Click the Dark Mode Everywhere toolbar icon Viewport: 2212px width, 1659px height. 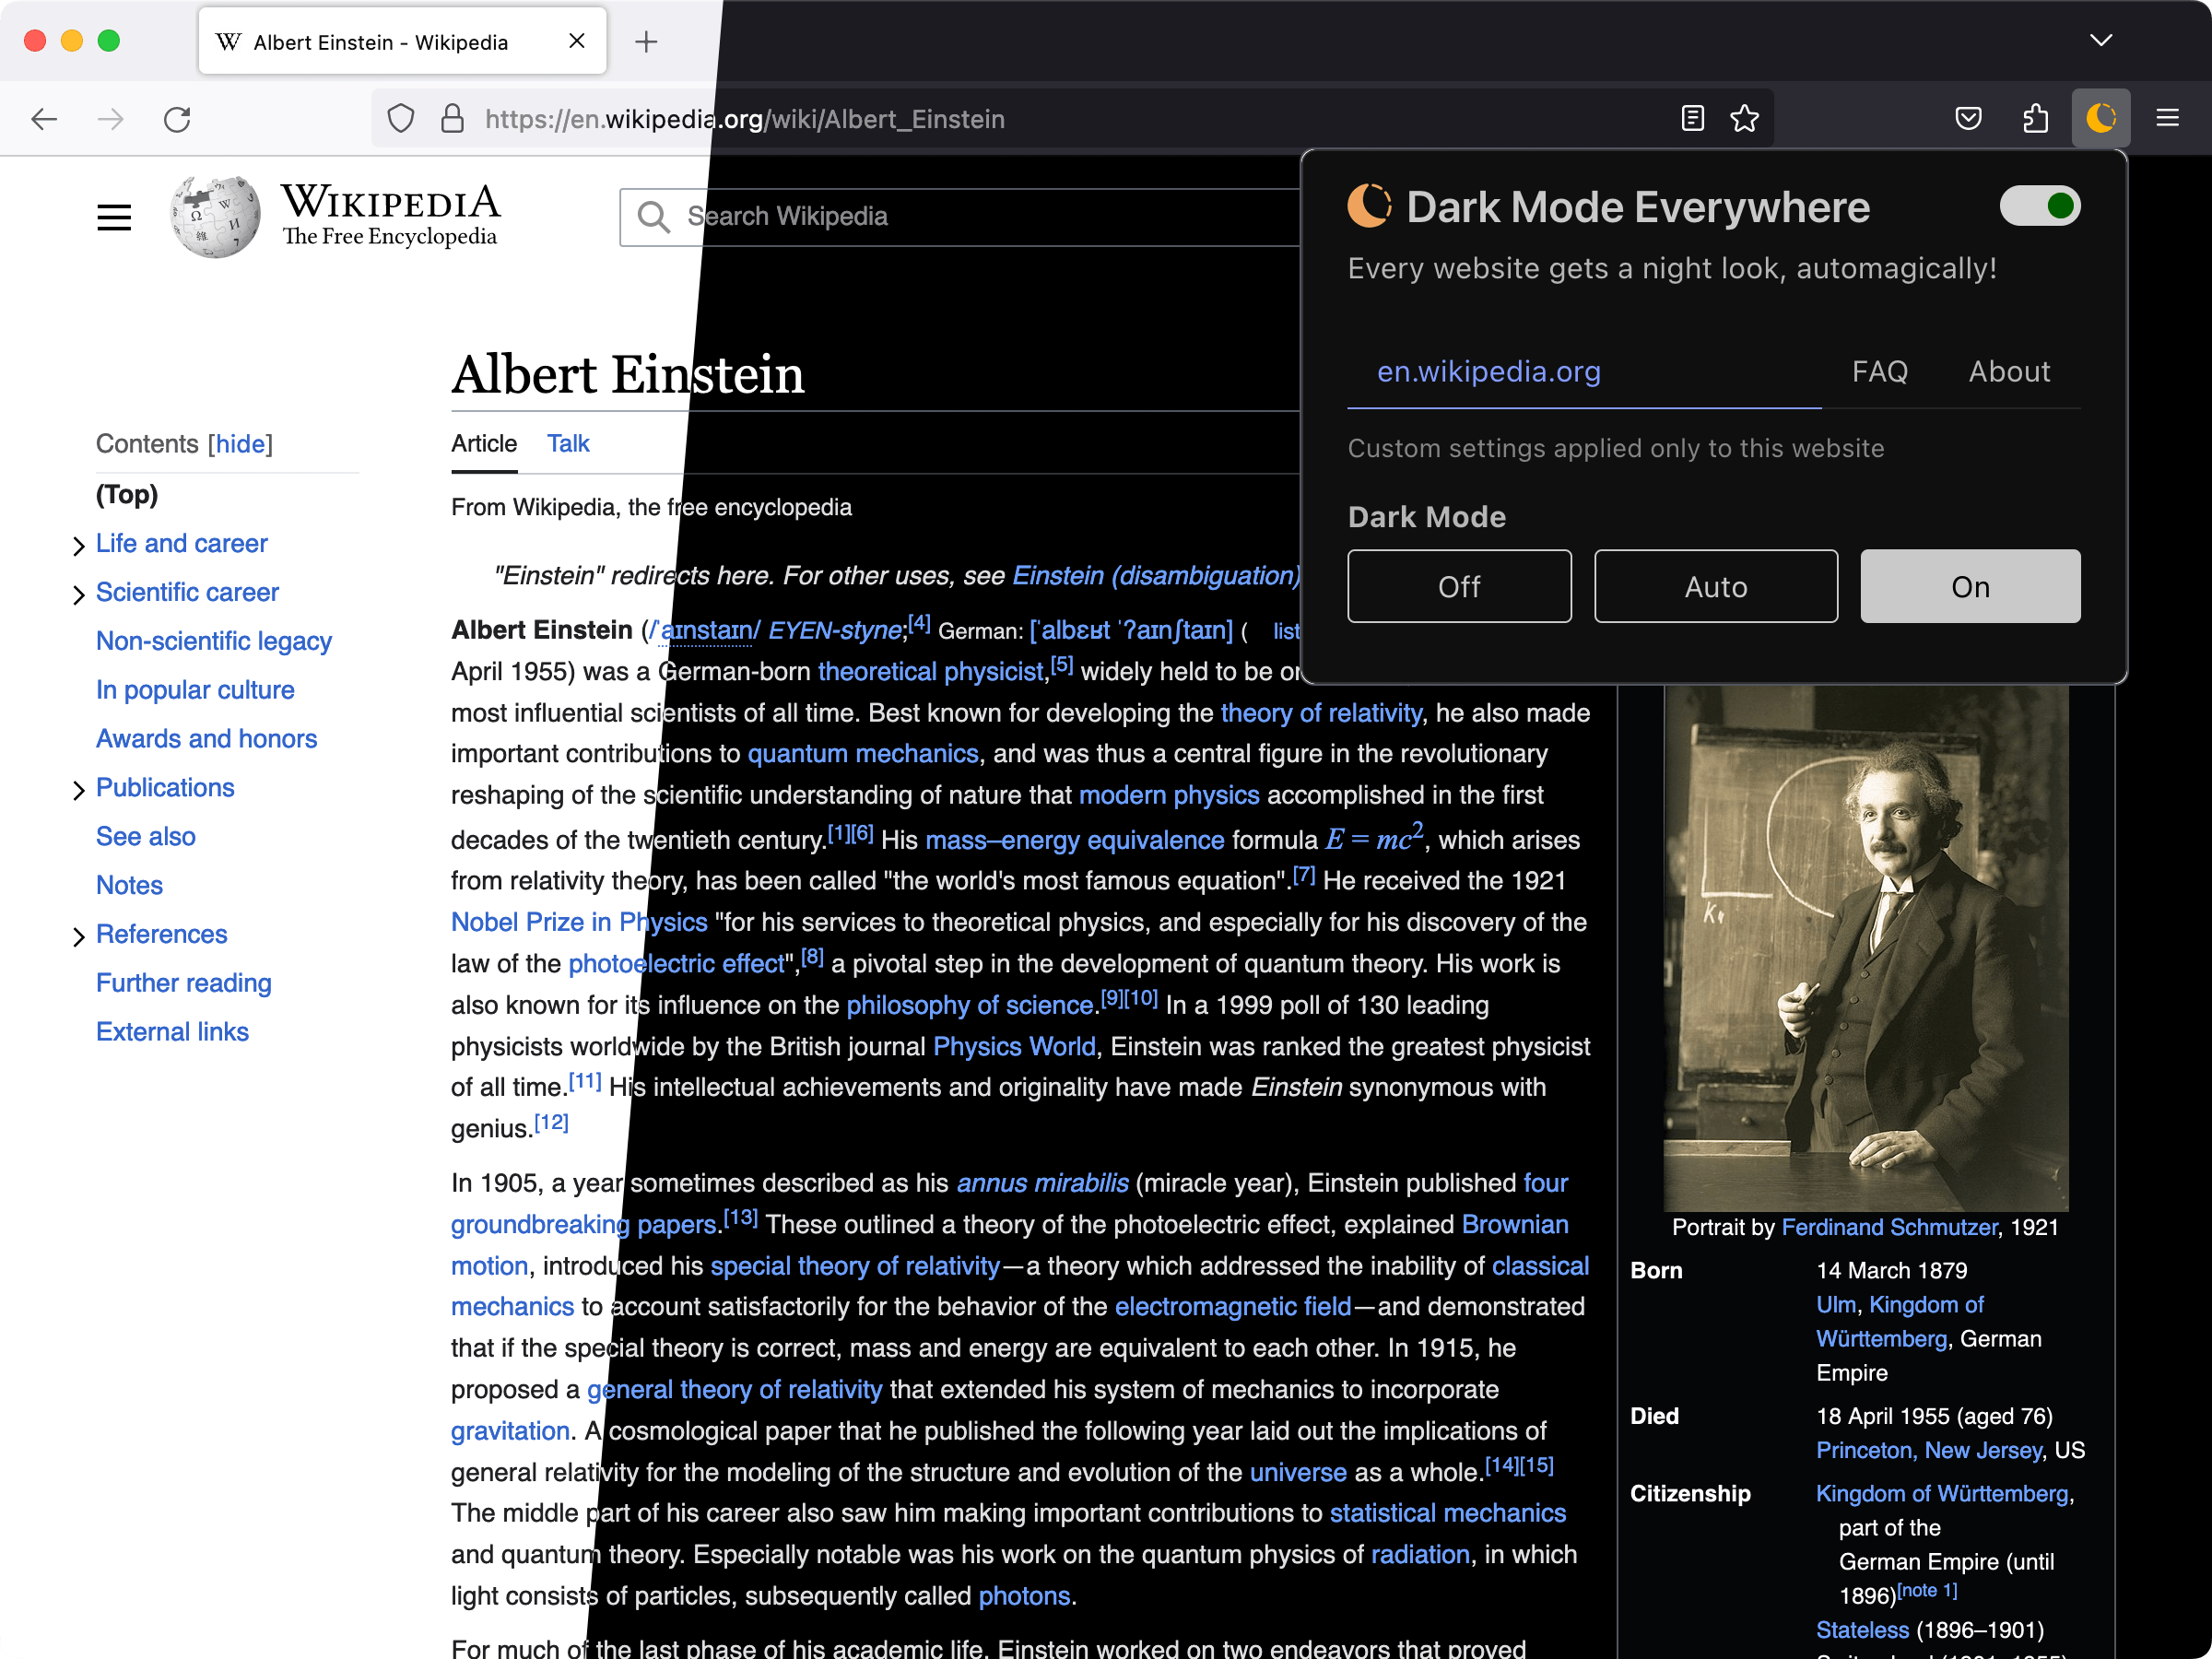point(2100,118)
